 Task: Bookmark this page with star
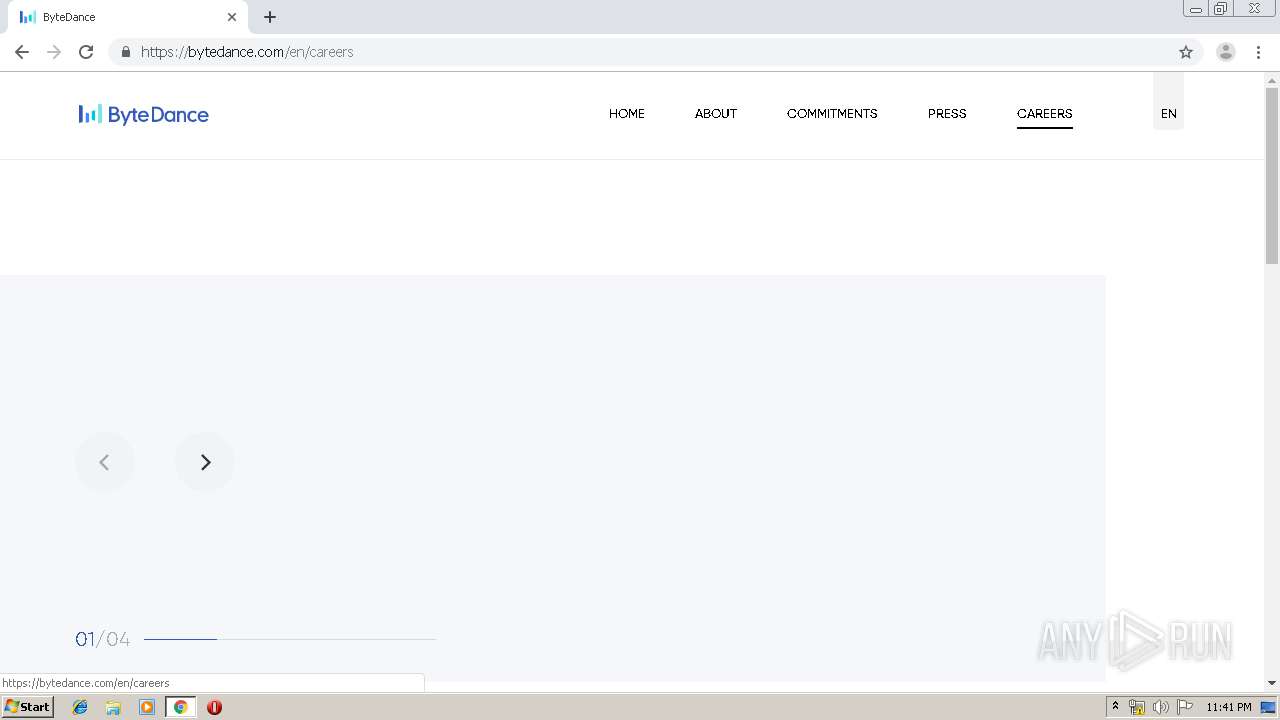1186,52
